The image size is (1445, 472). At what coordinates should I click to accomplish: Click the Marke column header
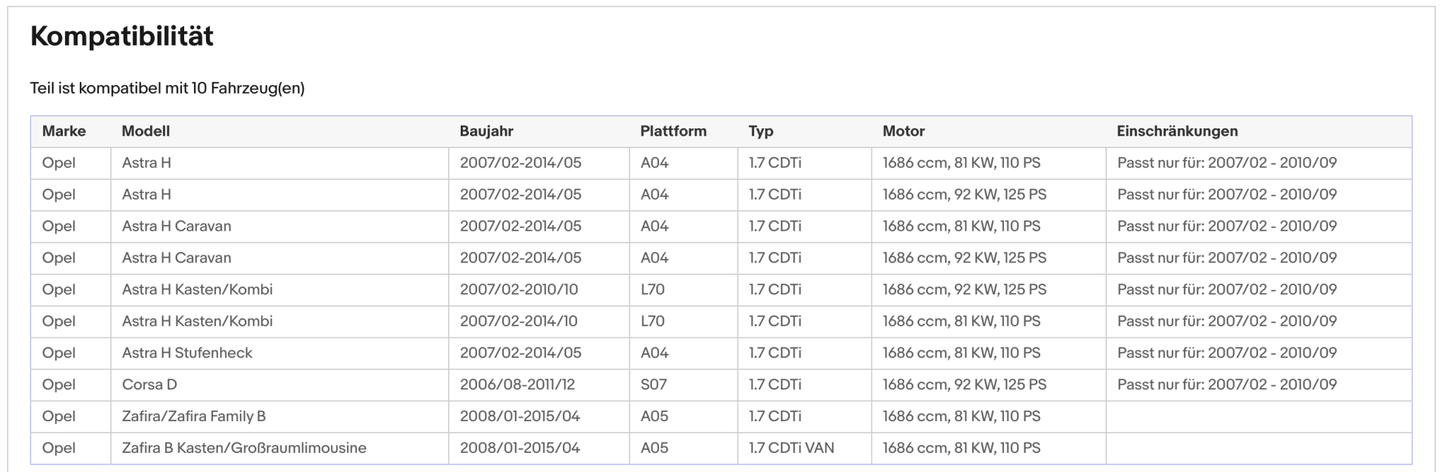point(64,131)
